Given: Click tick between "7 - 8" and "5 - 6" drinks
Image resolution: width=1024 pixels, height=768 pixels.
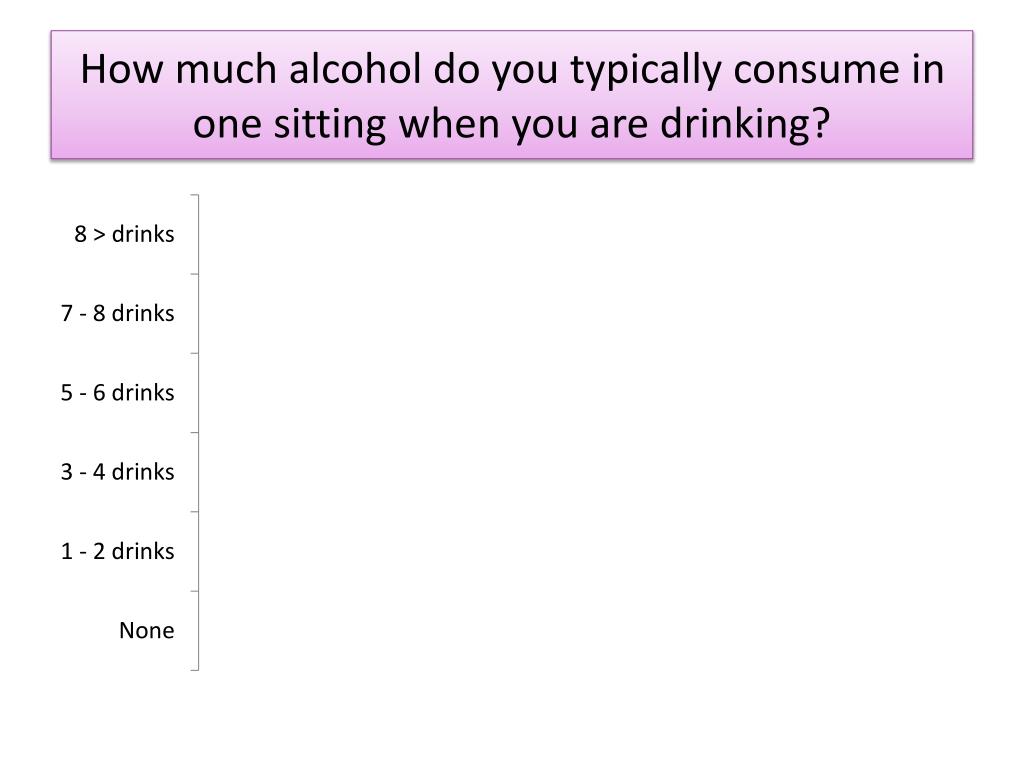Looking at the screenshot, I should 194,353.
